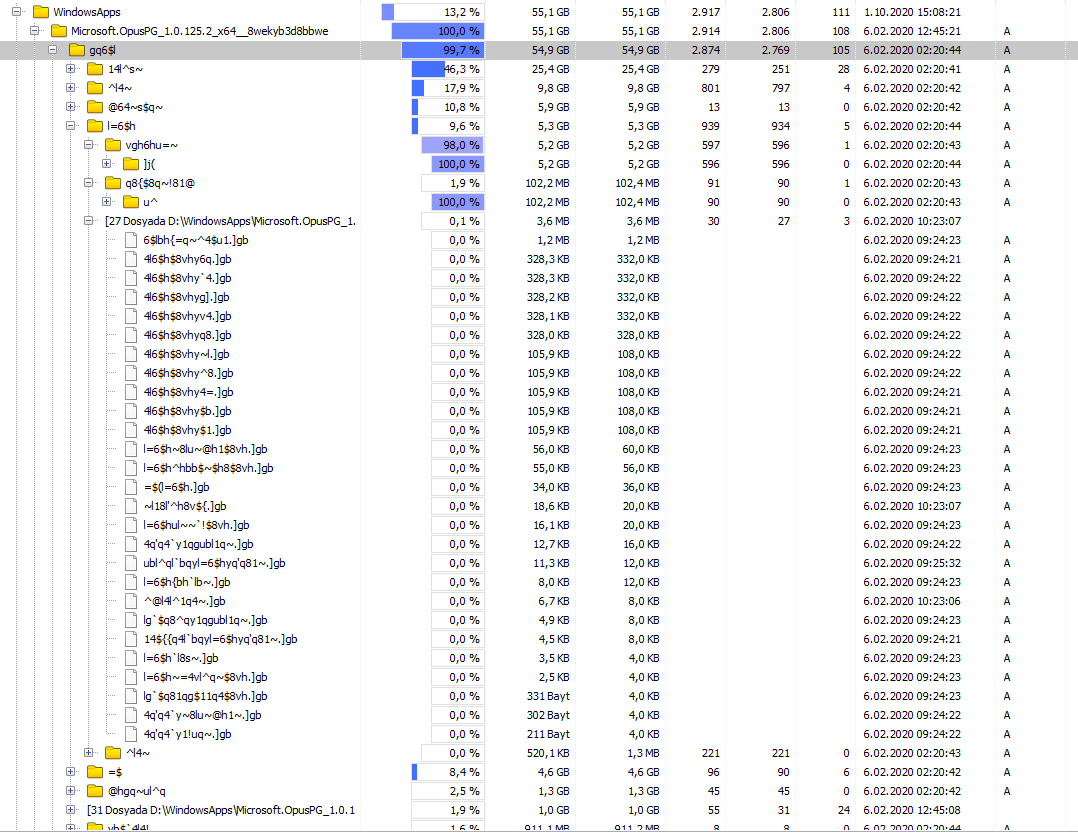1078x832 pixels.
Task: Select file name l=6$h^hbb$~$h8$8vh.]gb
Action: [208, 468]
